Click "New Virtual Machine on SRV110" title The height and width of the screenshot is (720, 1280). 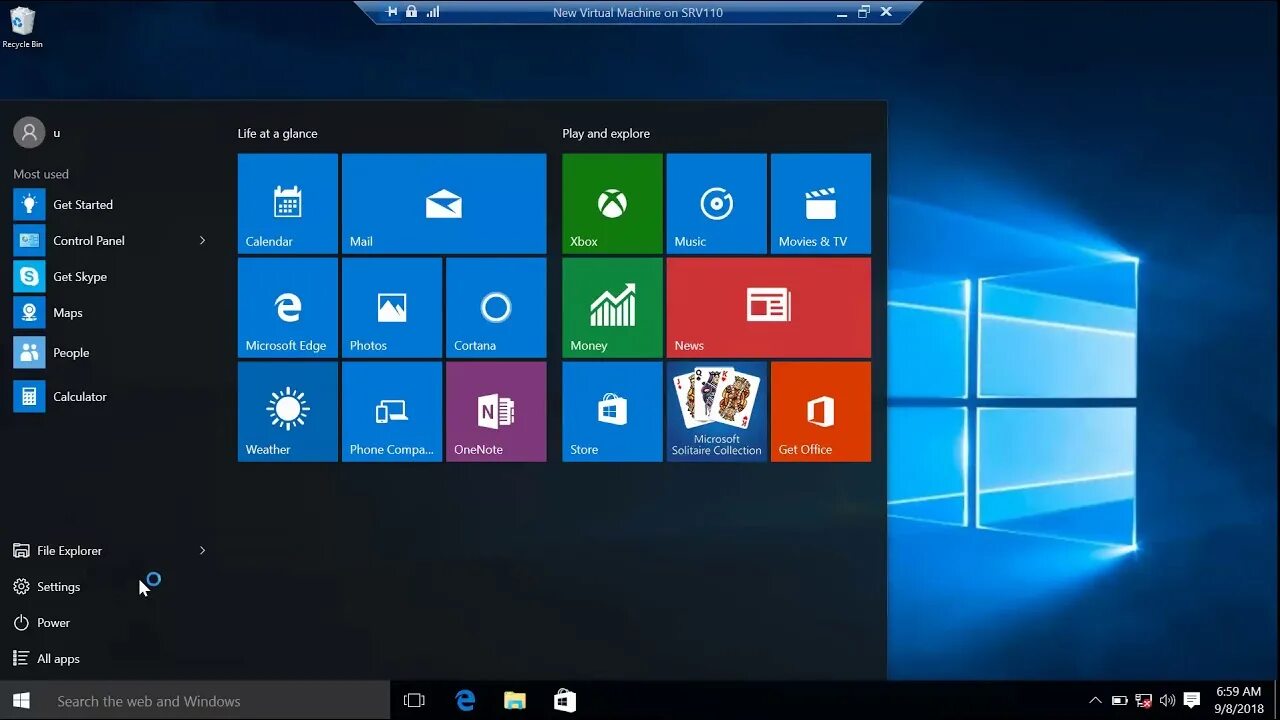[638, 13]
